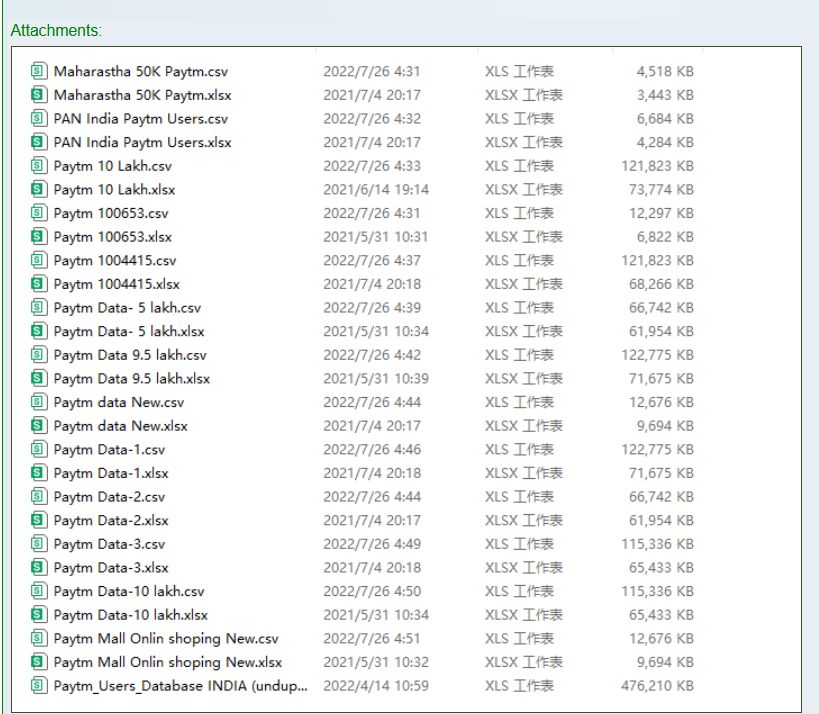This screenshot has width=819, height=714.
Task: Select PAN India Paytm Users.csv file
Action: coord(140,119)
